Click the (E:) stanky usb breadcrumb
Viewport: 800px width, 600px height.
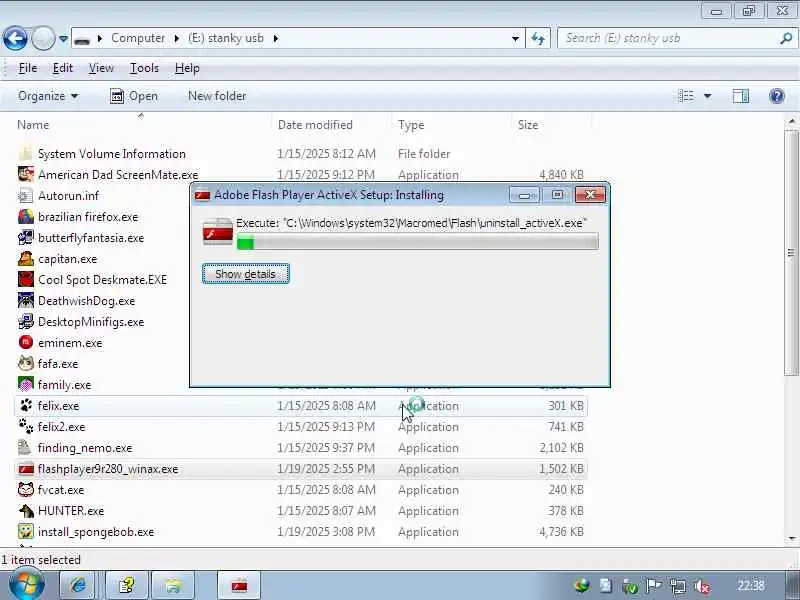pos(226,38)
